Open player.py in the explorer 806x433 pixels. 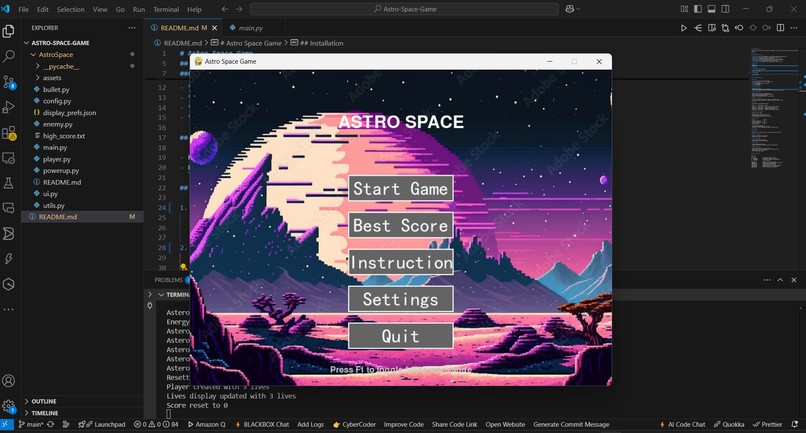pos(57,159)
